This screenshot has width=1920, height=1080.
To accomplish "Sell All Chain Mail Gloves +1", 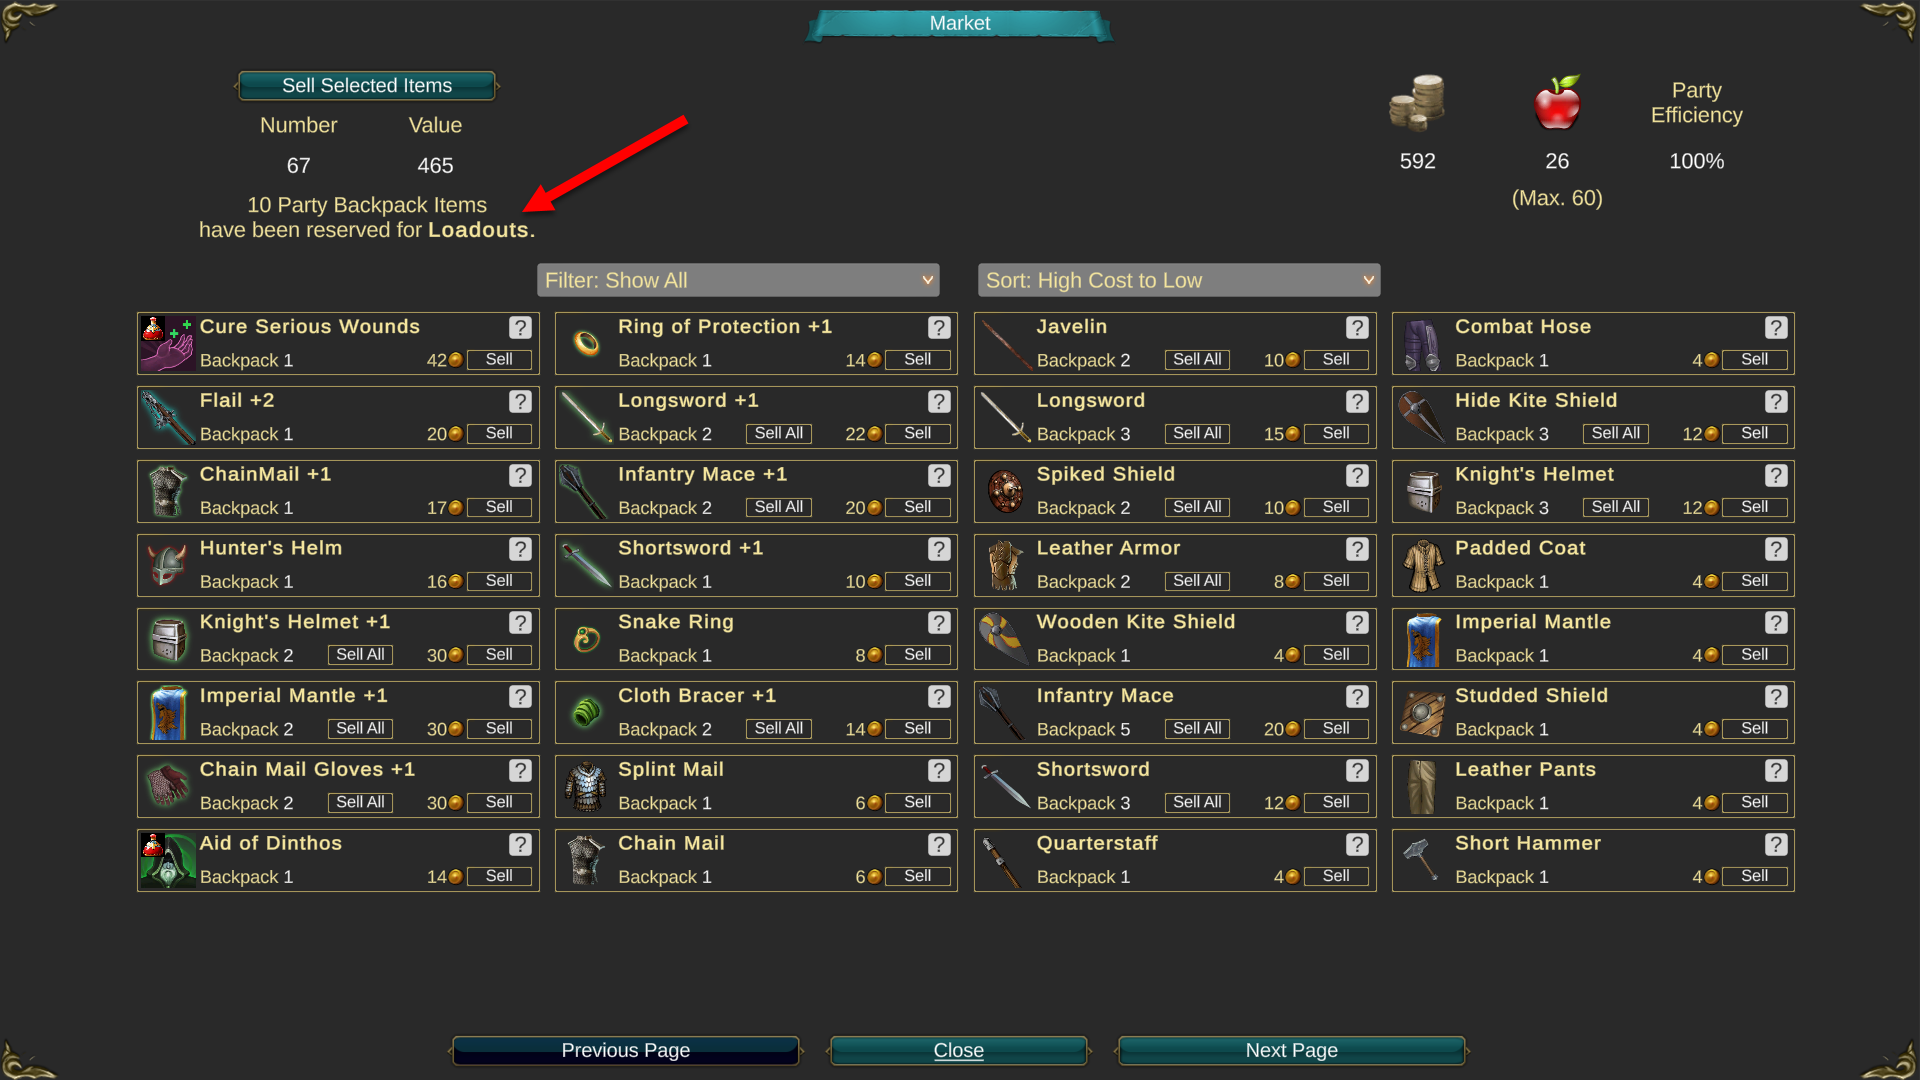I will (360, 802).
